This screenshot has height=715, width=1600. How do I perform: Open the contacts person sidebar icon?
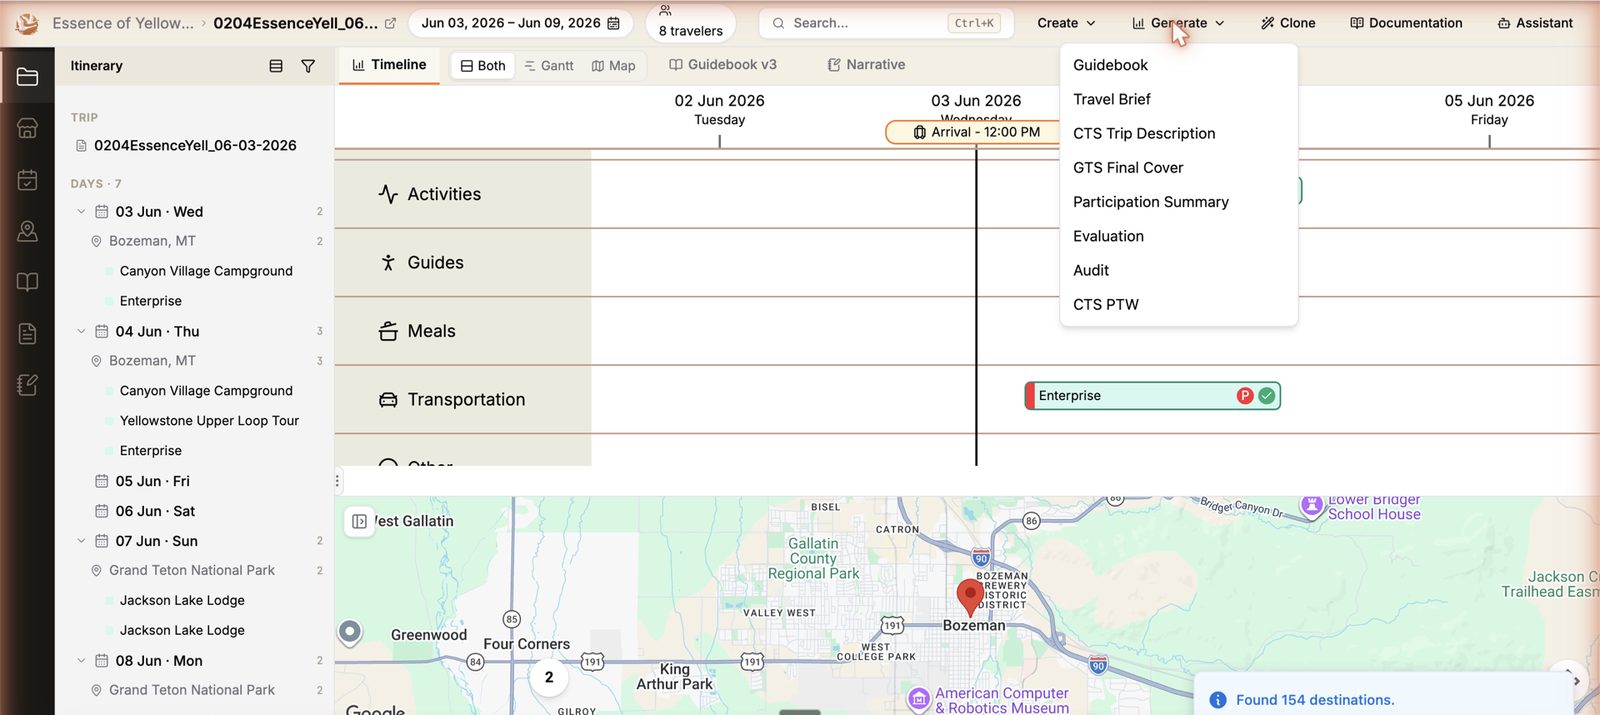click(27, 231)
